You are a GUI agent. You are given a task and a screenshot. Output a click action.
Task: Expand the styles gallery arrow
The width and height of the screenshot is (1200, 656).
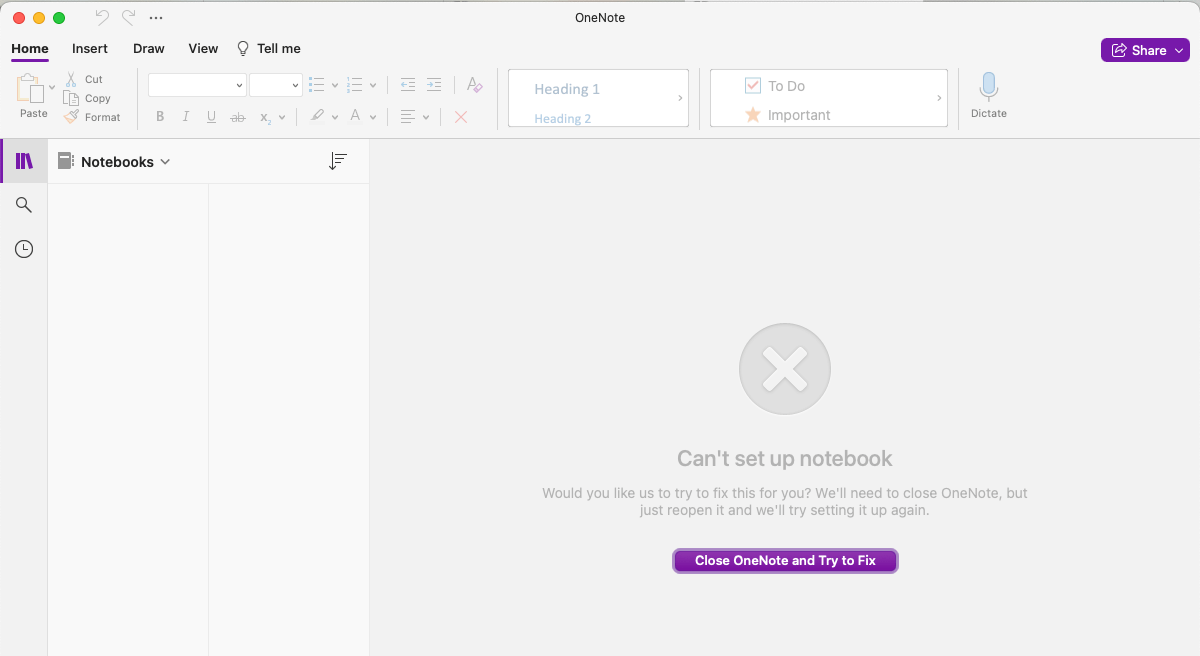pyautogui.click(x=680, y=98)
